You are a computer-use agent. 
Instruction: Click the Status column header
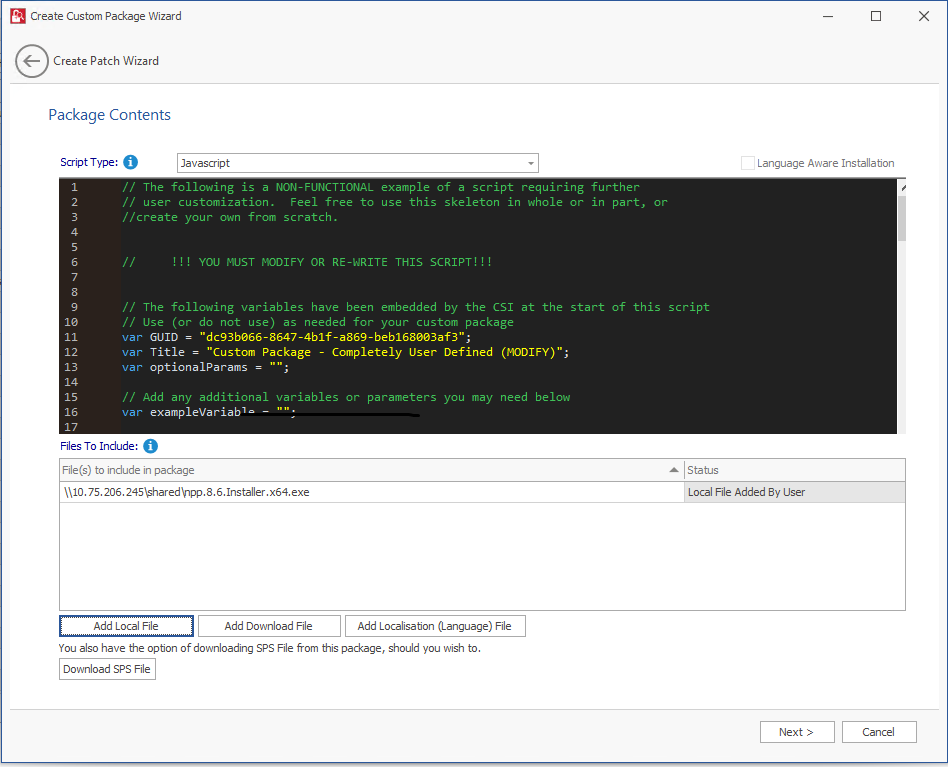pos(794,470)
